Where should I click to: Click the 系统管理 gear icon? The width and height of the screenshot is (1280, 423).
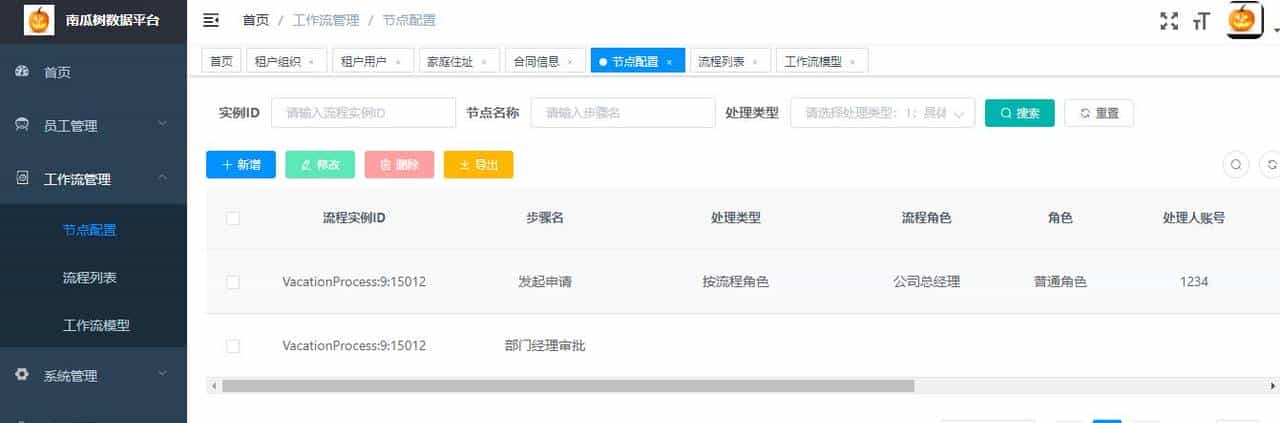click(22, 375)
